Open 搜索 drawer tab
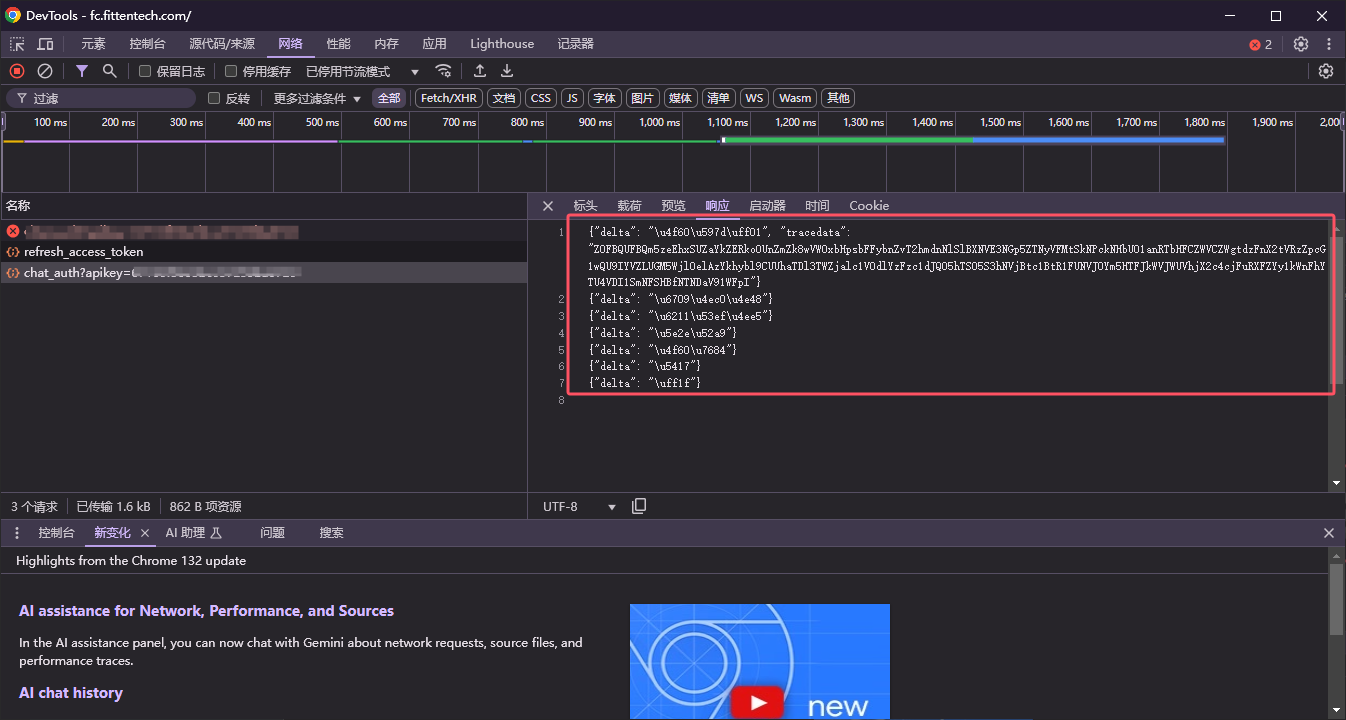The width and height of the screenshot is (1346, 720). [x=331, y=533]
